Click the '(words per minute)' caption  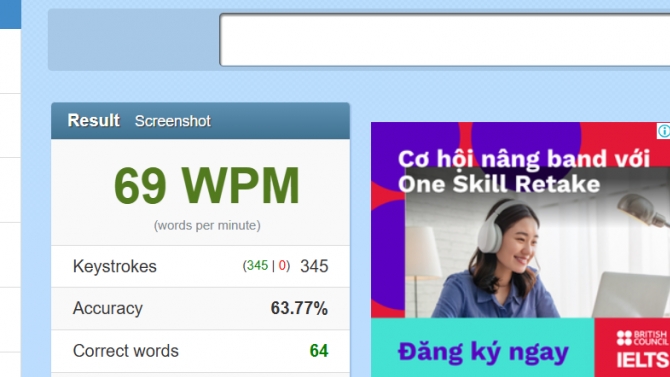[x=207, y=225]
